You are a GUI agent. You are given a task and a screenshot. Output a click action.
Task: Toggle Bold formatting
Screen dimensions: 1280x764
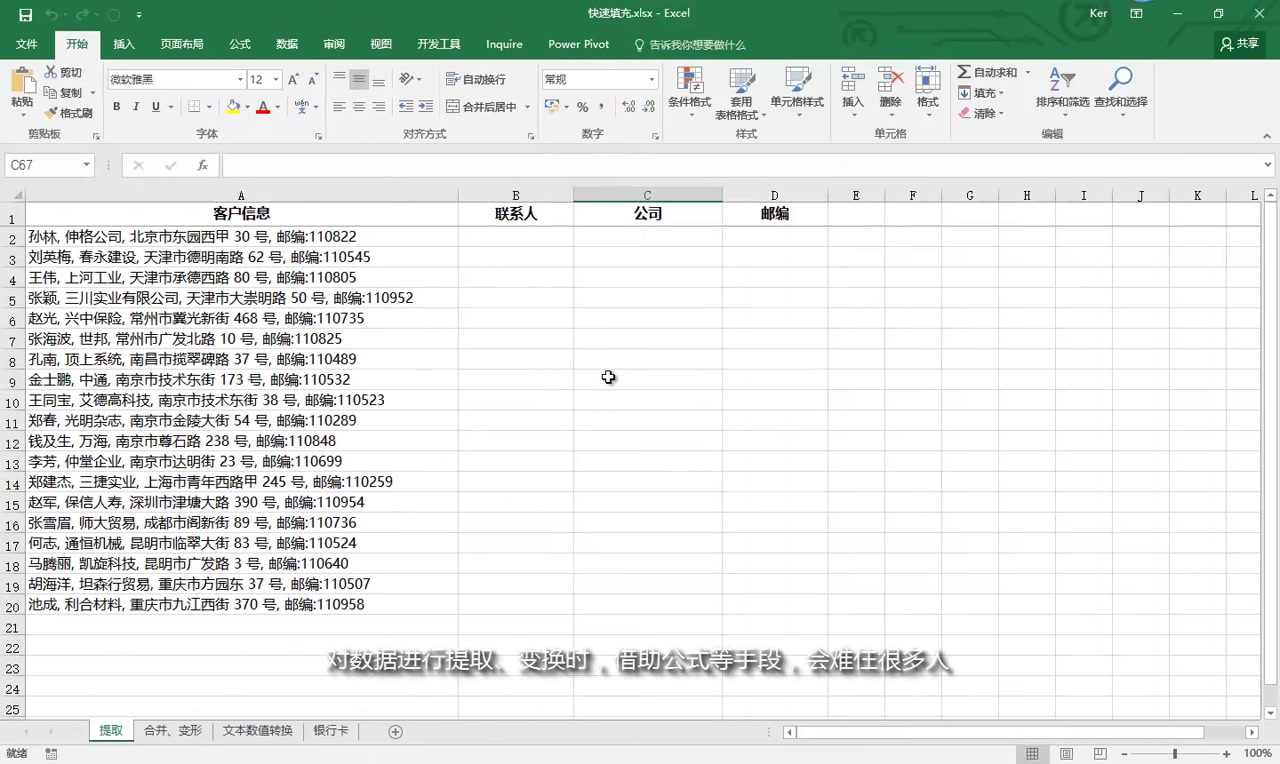tap(116, 107)
